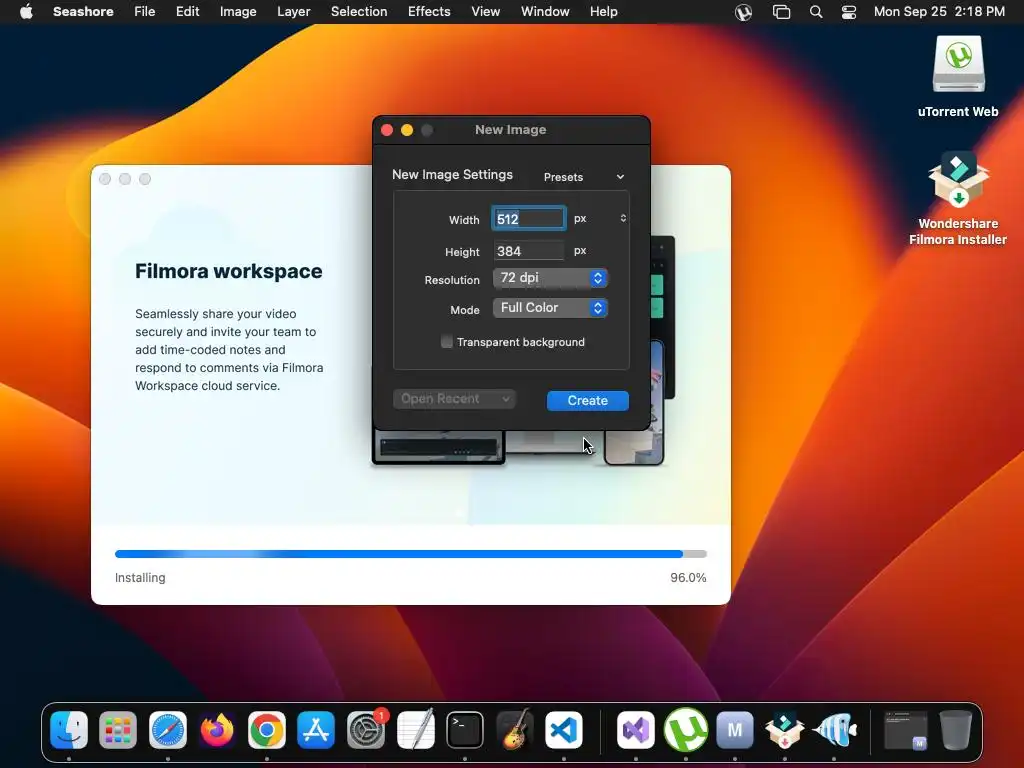Open uTorrent Web desktop disk icon
This screenshot has height=768, width=1024.
coord(958,65)
